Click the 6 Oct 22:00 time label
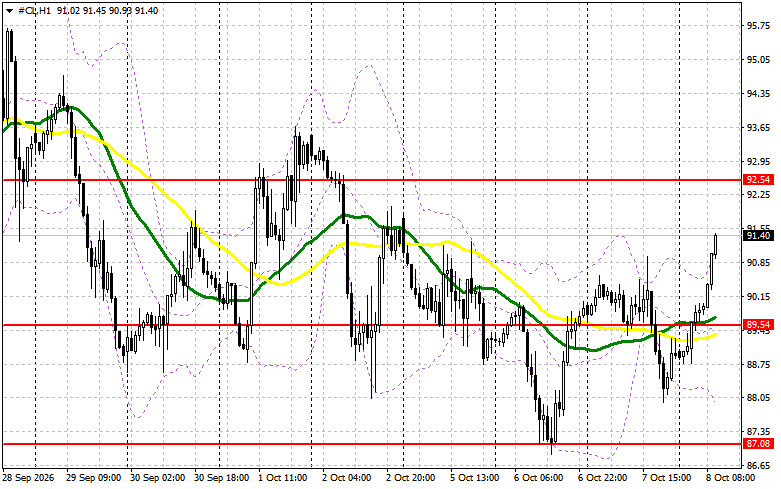This screenshot has height=489, width=781. point(603,478)
